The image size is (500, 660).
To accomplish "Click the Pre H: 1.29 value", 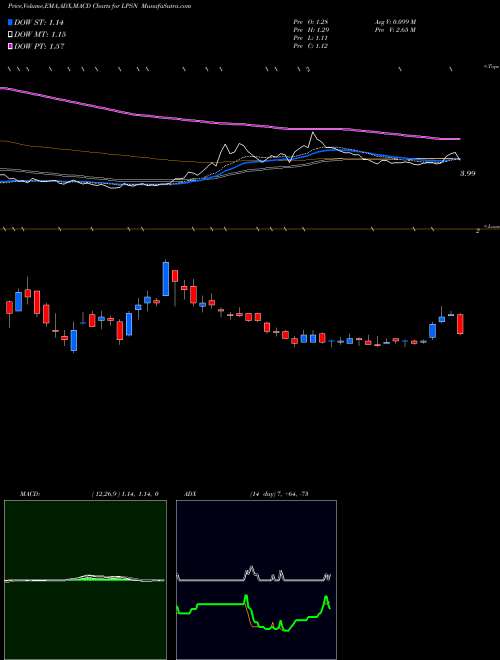I will pyautogui.click(x=311, y=30).
